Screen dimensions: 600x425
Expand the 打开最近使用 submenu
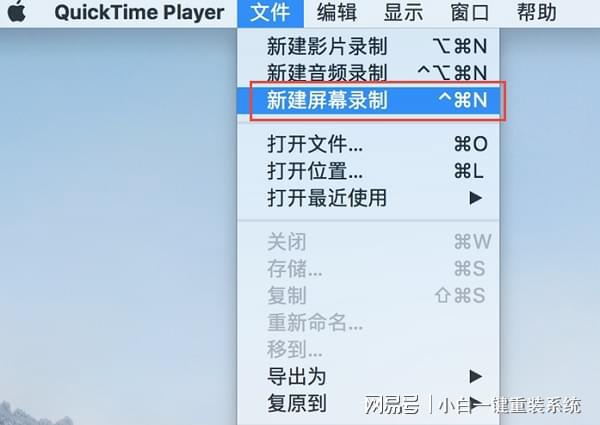coord(368,198)
